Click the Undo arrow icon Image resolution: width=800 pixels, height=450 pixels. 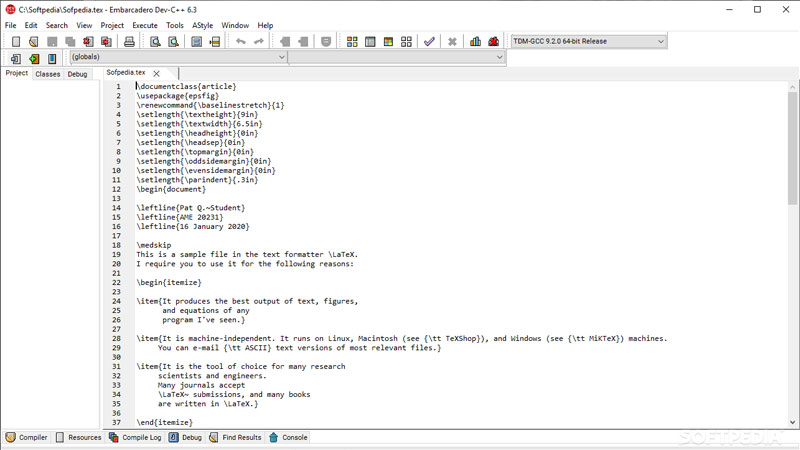pyautogui.click(x=240, y=42)
